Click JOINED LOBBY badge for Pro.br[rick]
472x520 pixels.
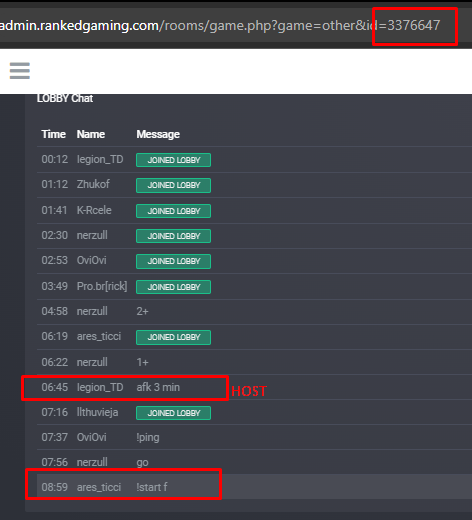(173, 287)
